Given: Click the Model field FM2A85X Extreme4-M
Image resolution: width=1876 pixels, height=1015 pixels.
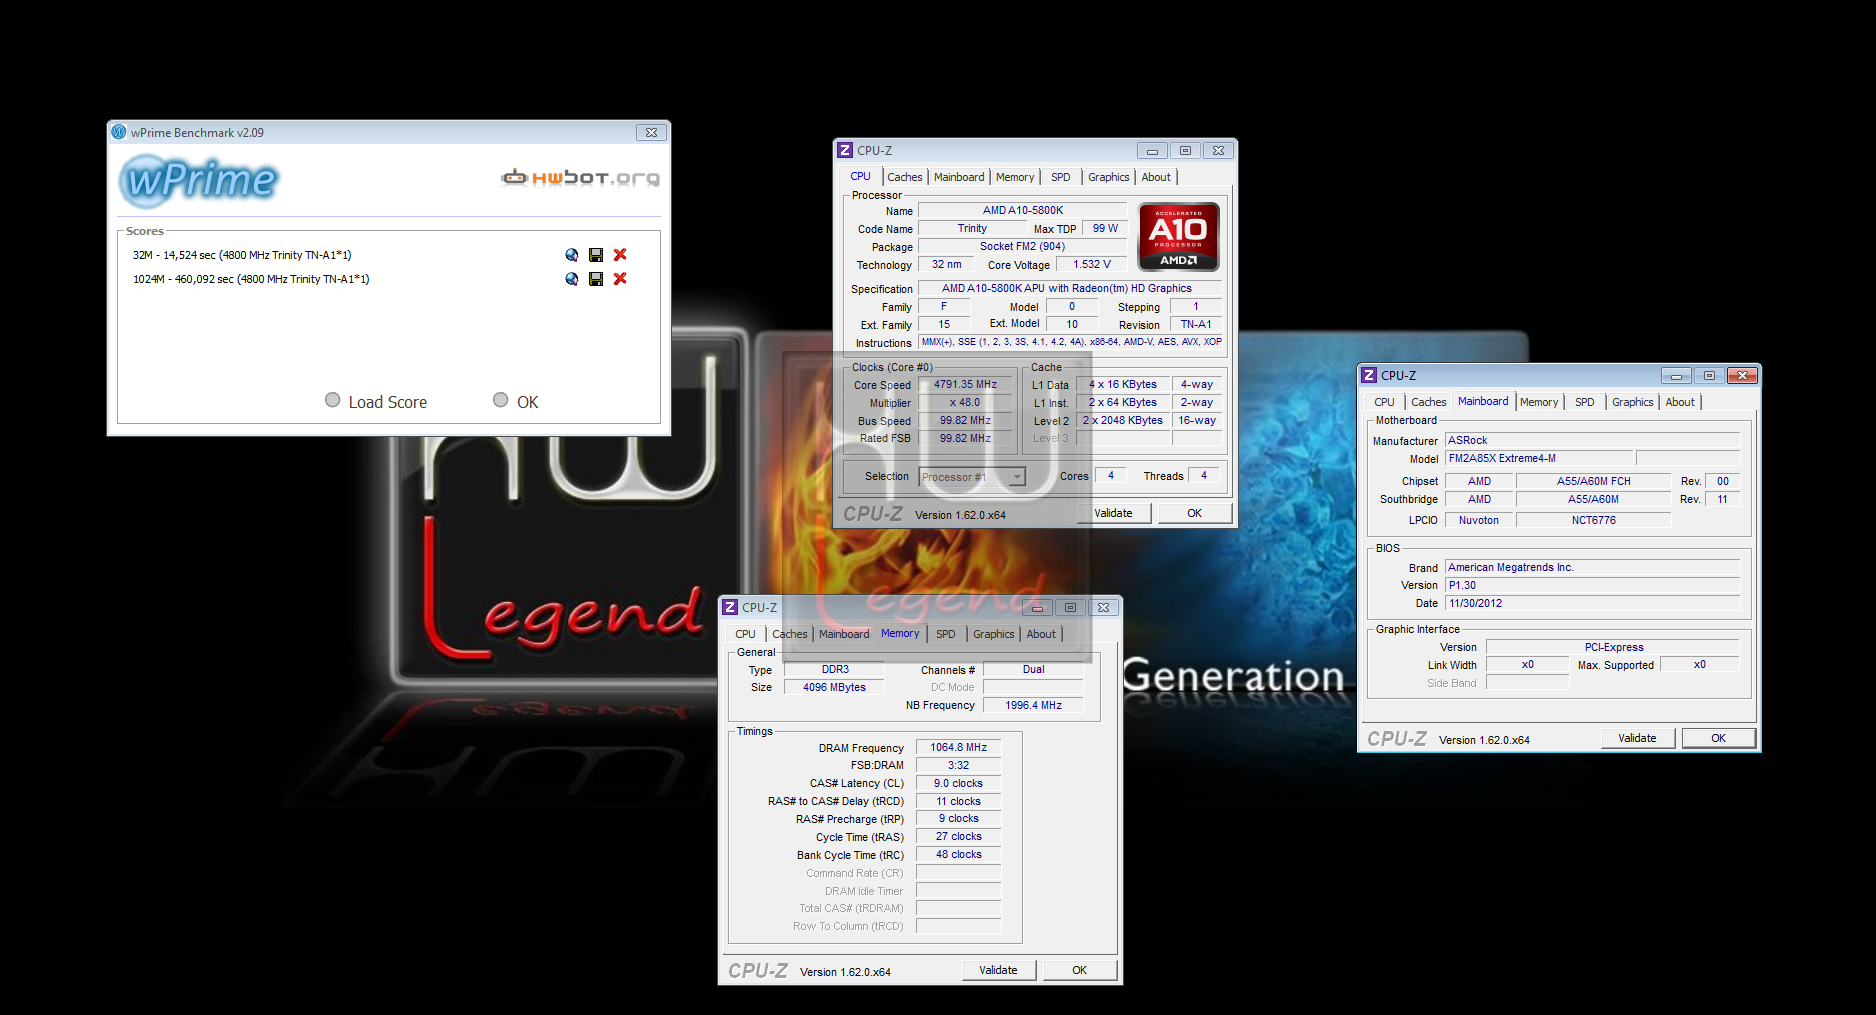Looking at the screenshot, I should [1539, 458].
